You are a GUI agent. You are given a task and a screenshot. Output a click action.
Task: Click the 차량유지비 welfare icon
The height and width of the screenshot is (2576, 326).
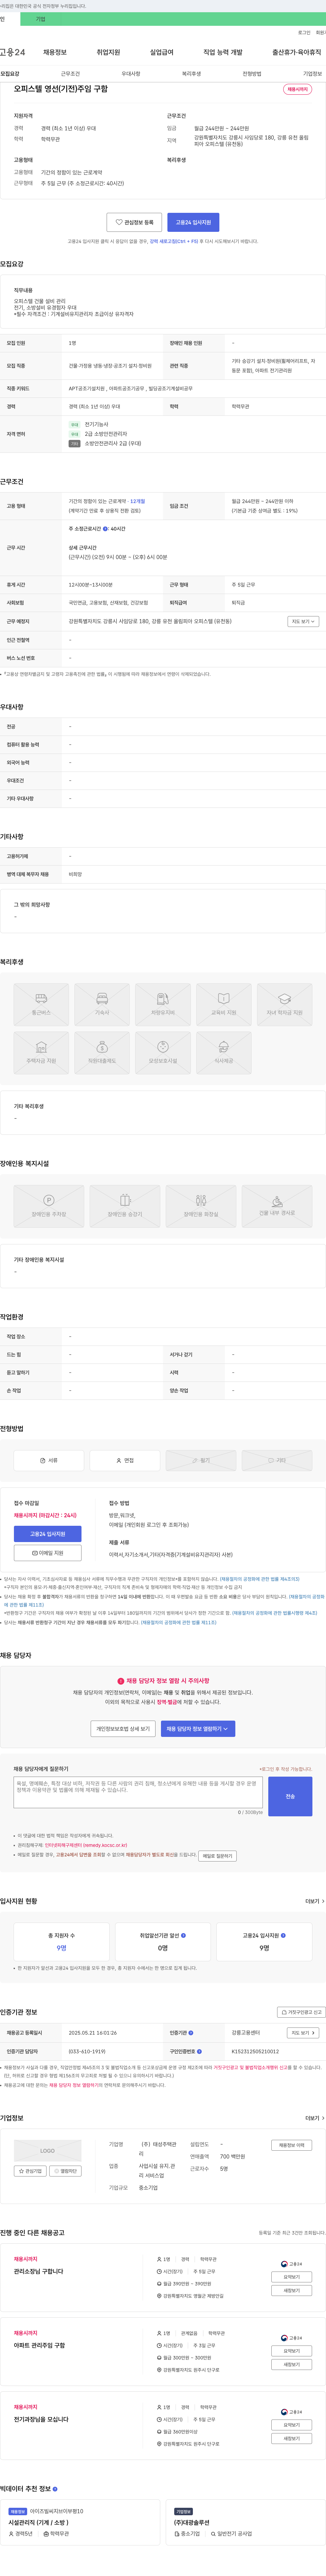click(163, 1005)
